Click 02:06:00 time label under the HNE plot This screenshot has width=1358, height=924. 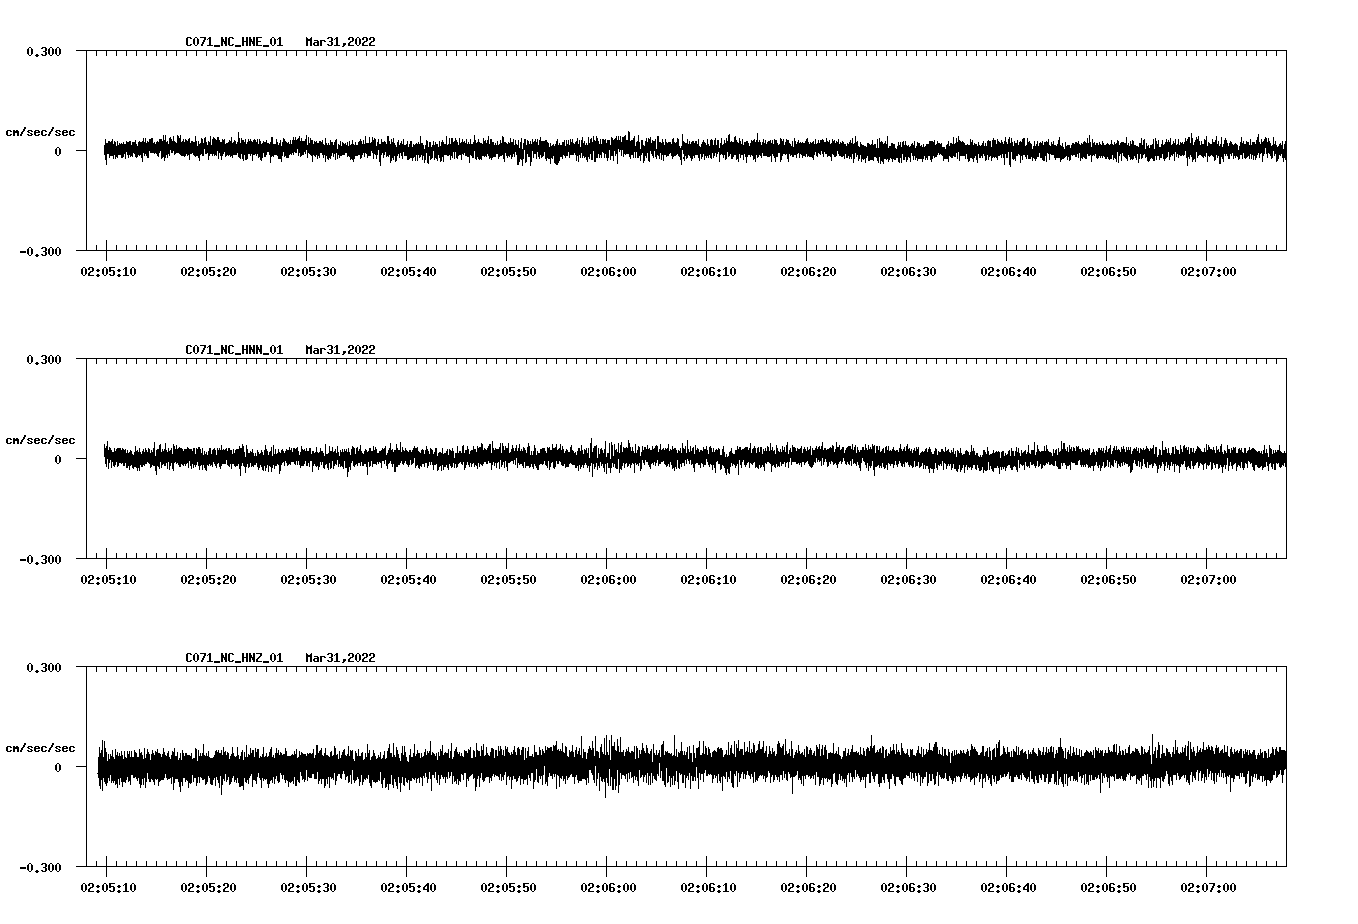click(x=608, y=272)
